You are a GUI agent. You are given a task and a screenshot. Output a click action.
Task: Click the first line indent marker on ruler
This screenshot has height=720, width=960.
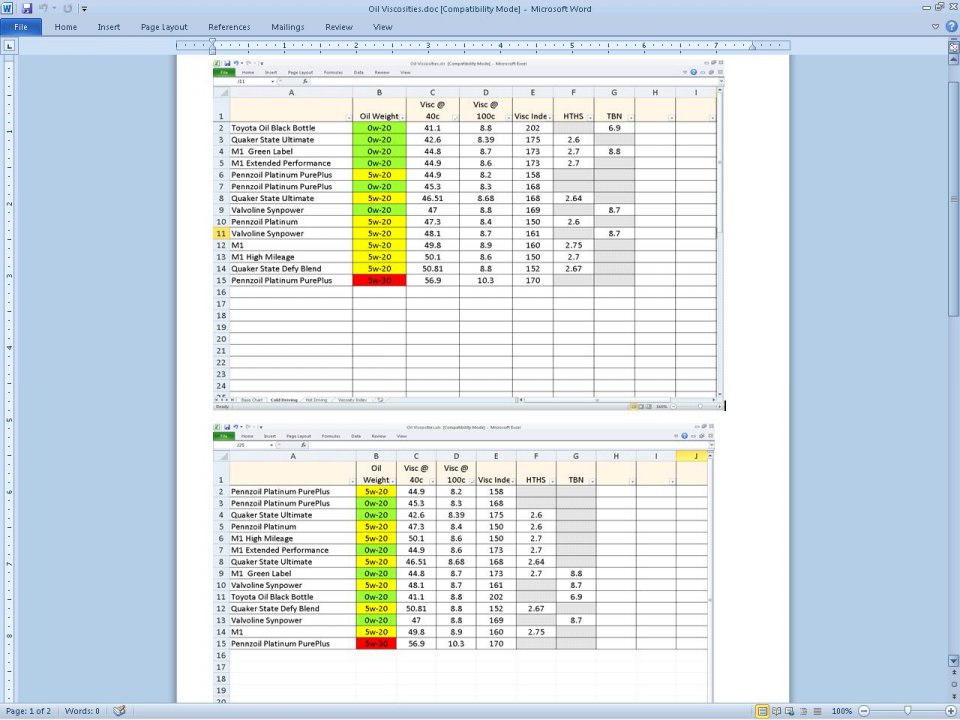212,42
